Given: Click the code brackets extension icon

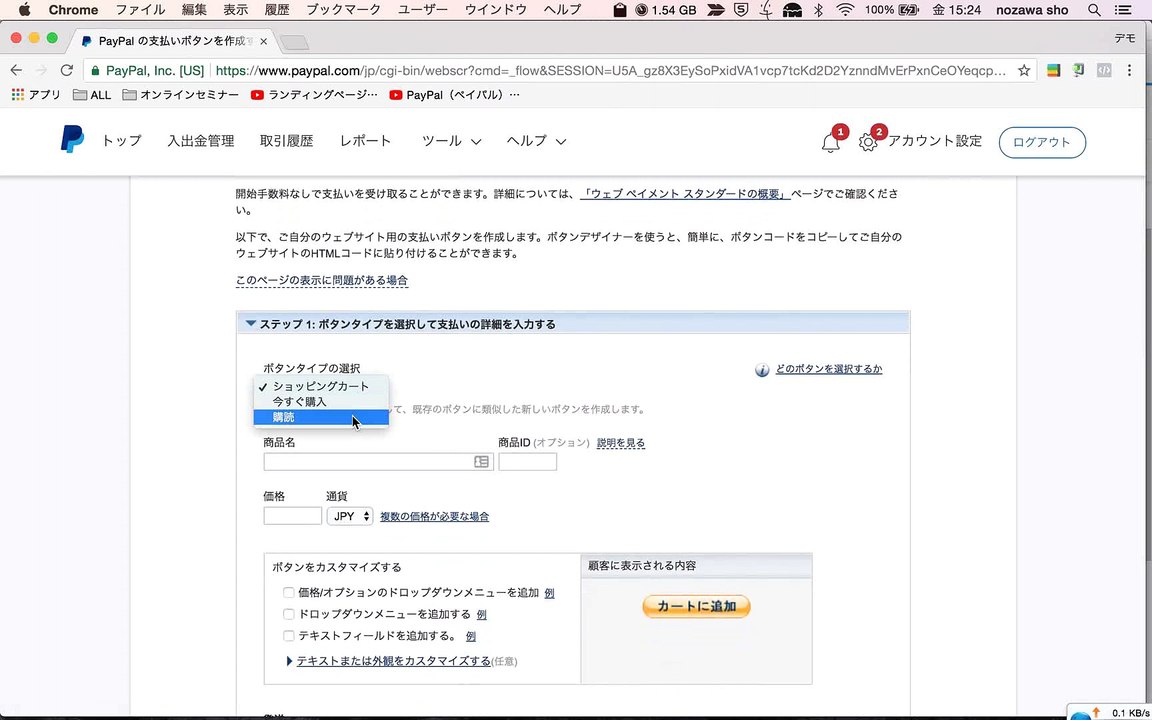Looking at the screenshot, I should pos(1104,71).
